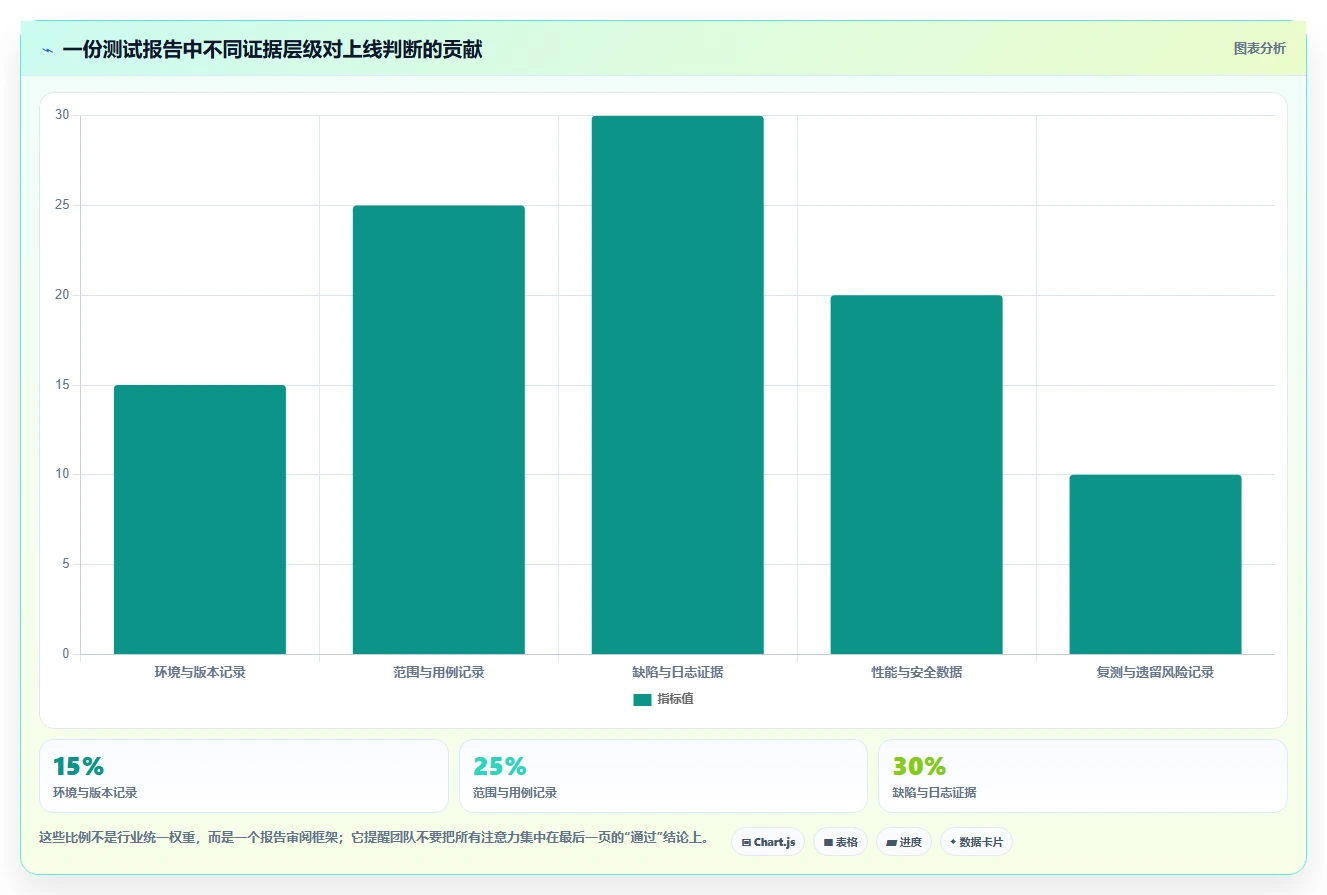Screen dimensions: 1327x895
Task: Click the y-axis value 15
Action: click(63, 385)
